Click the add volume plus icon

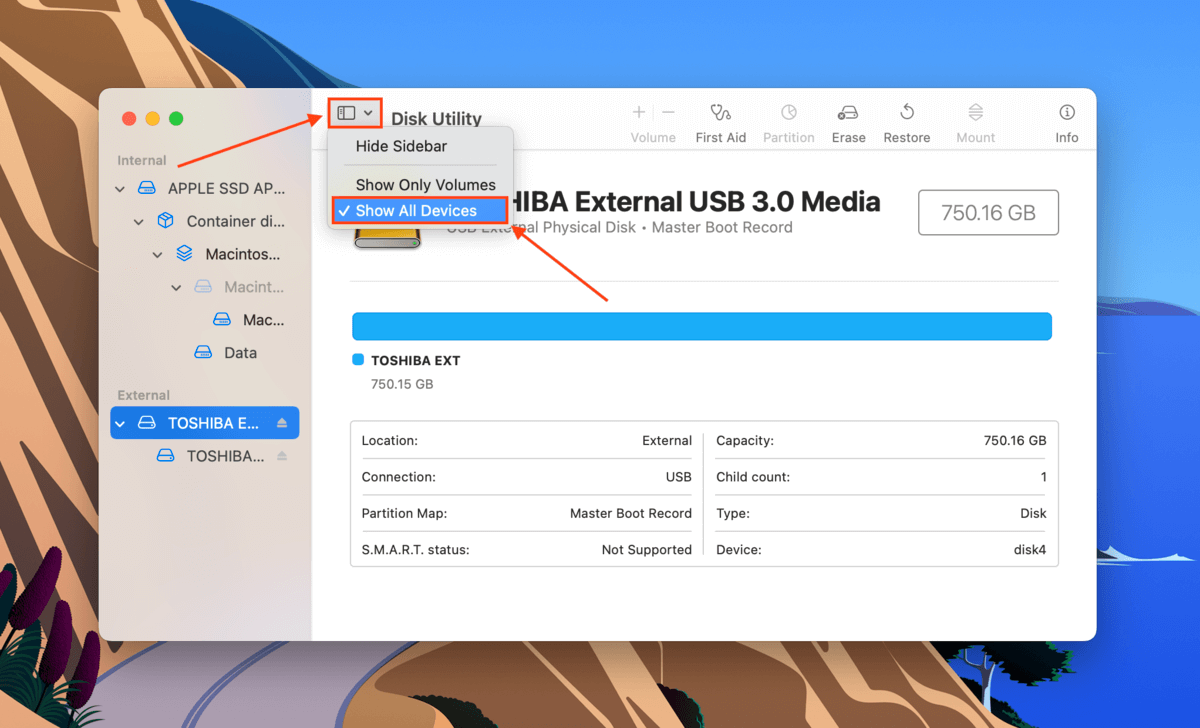[x=639, y=113]
